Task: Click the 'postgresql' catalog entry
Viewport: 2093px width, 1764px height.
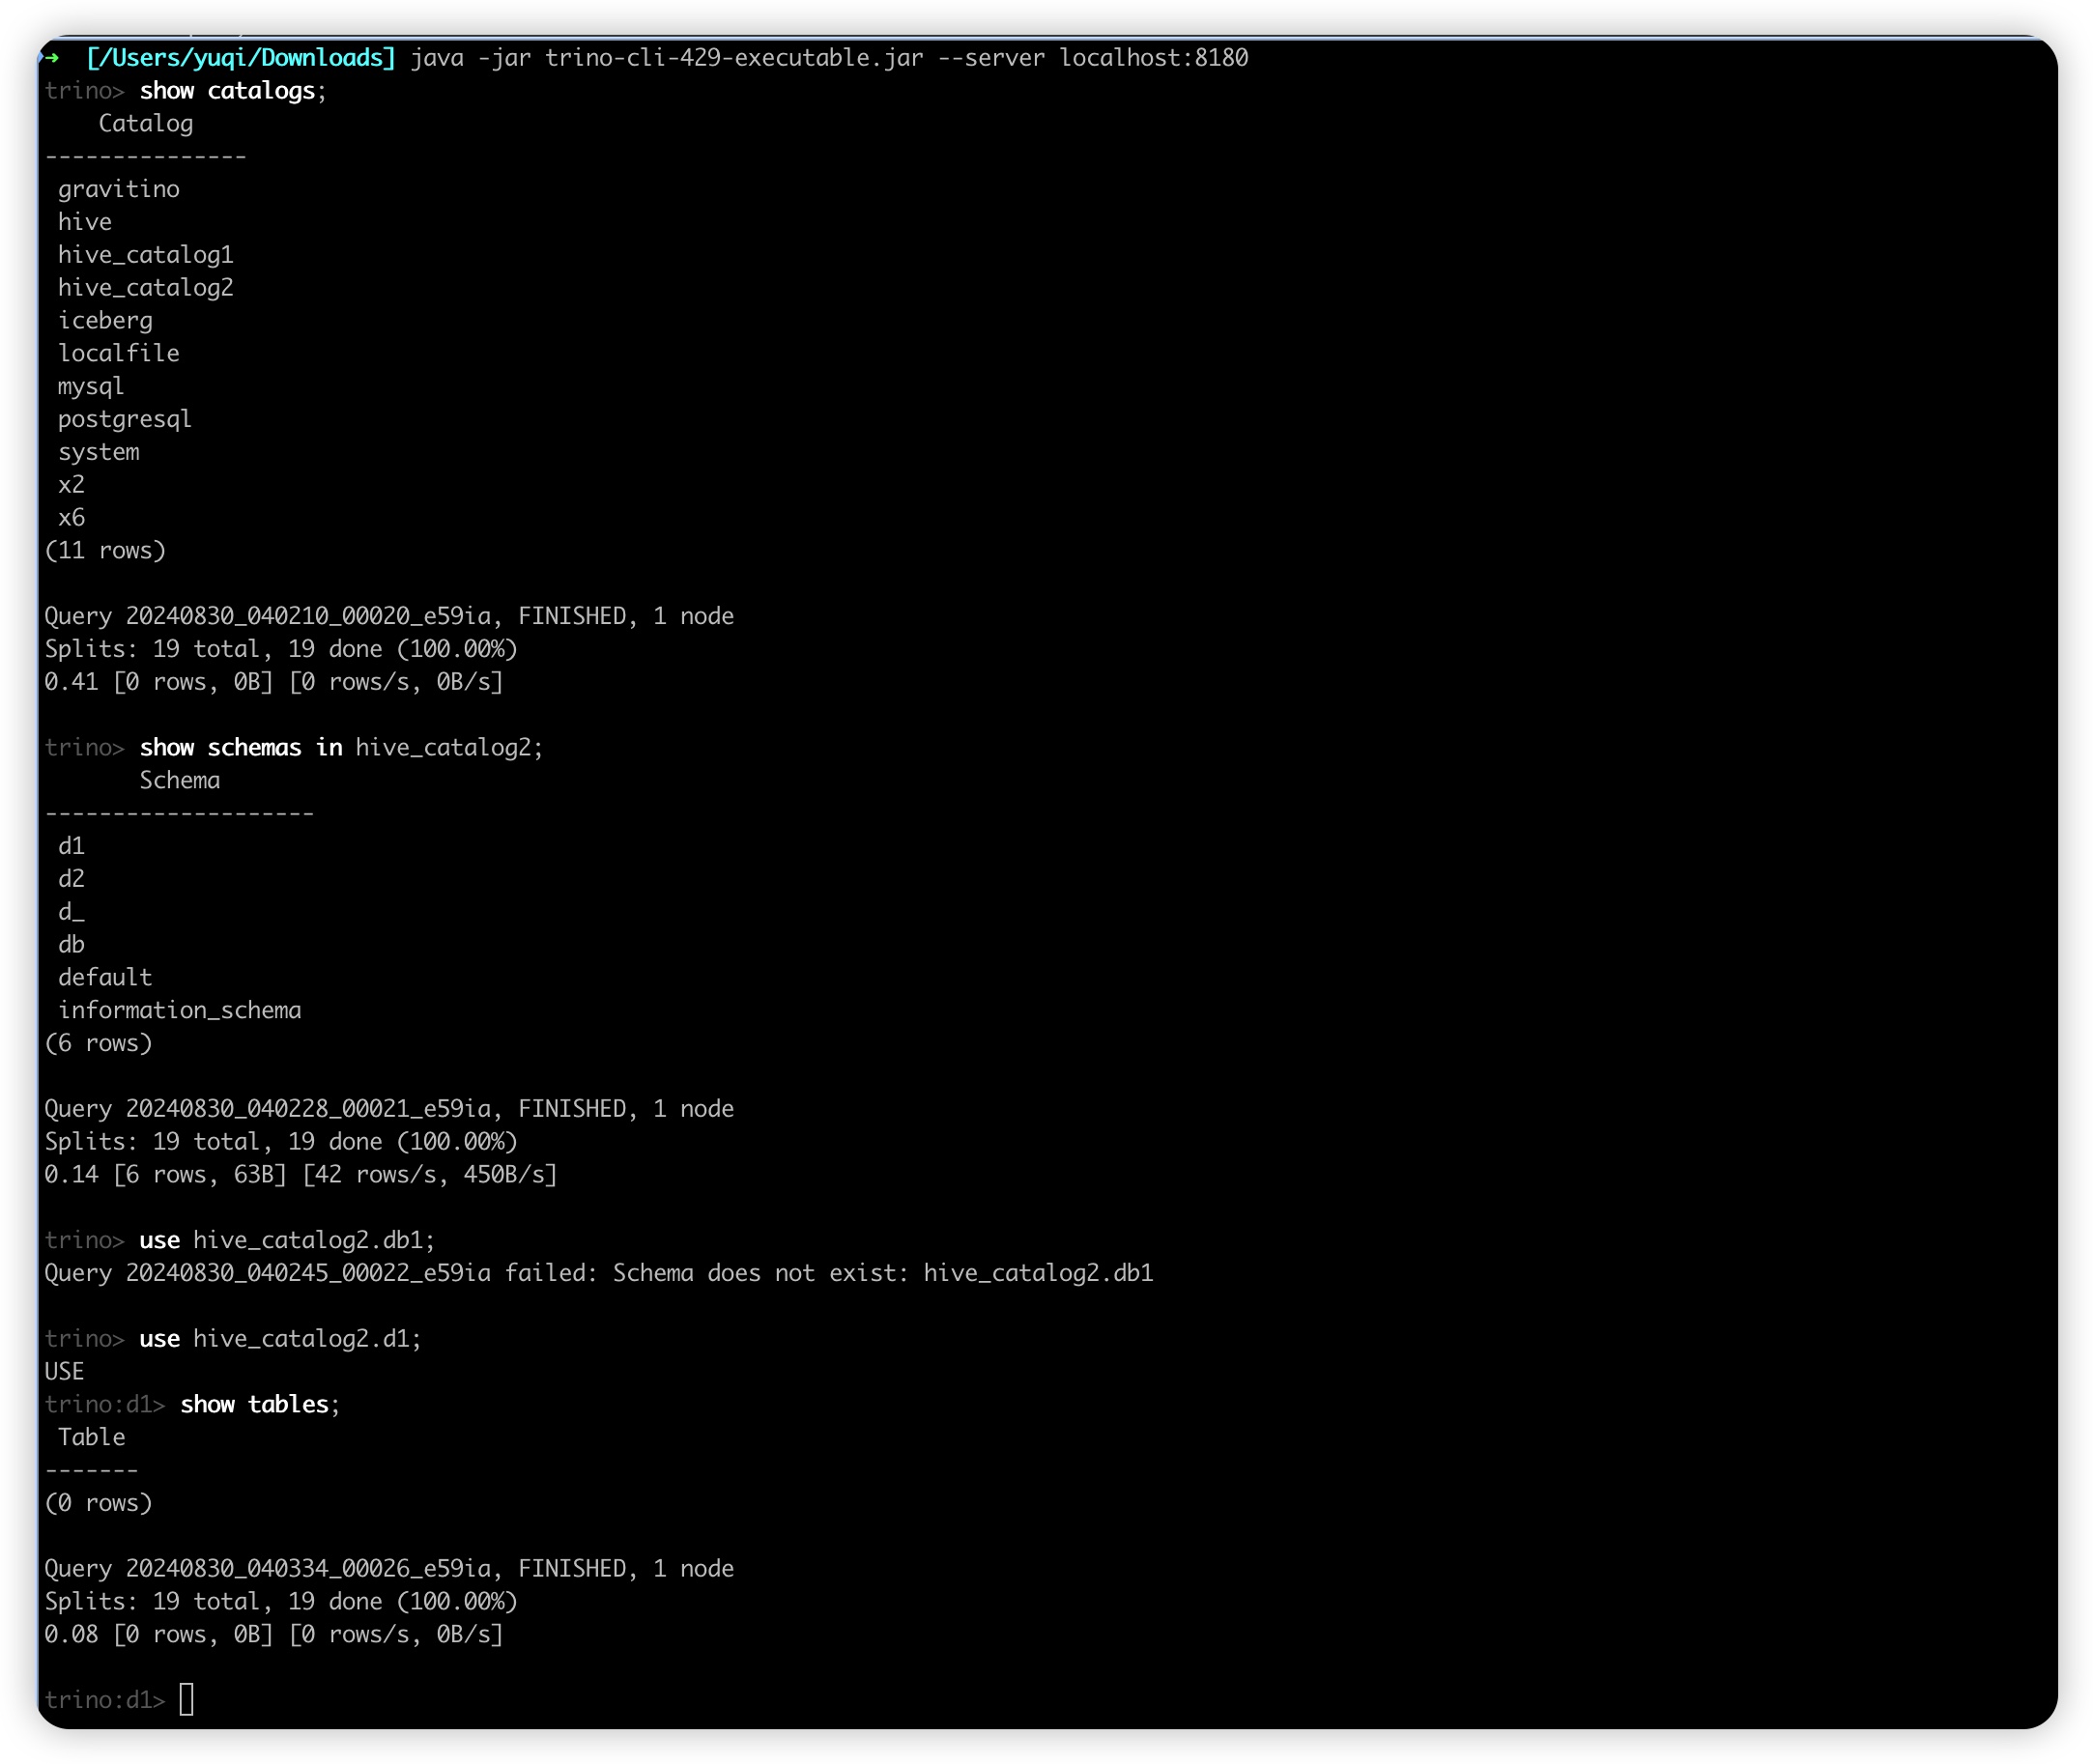Action: [x=125, y=419]
